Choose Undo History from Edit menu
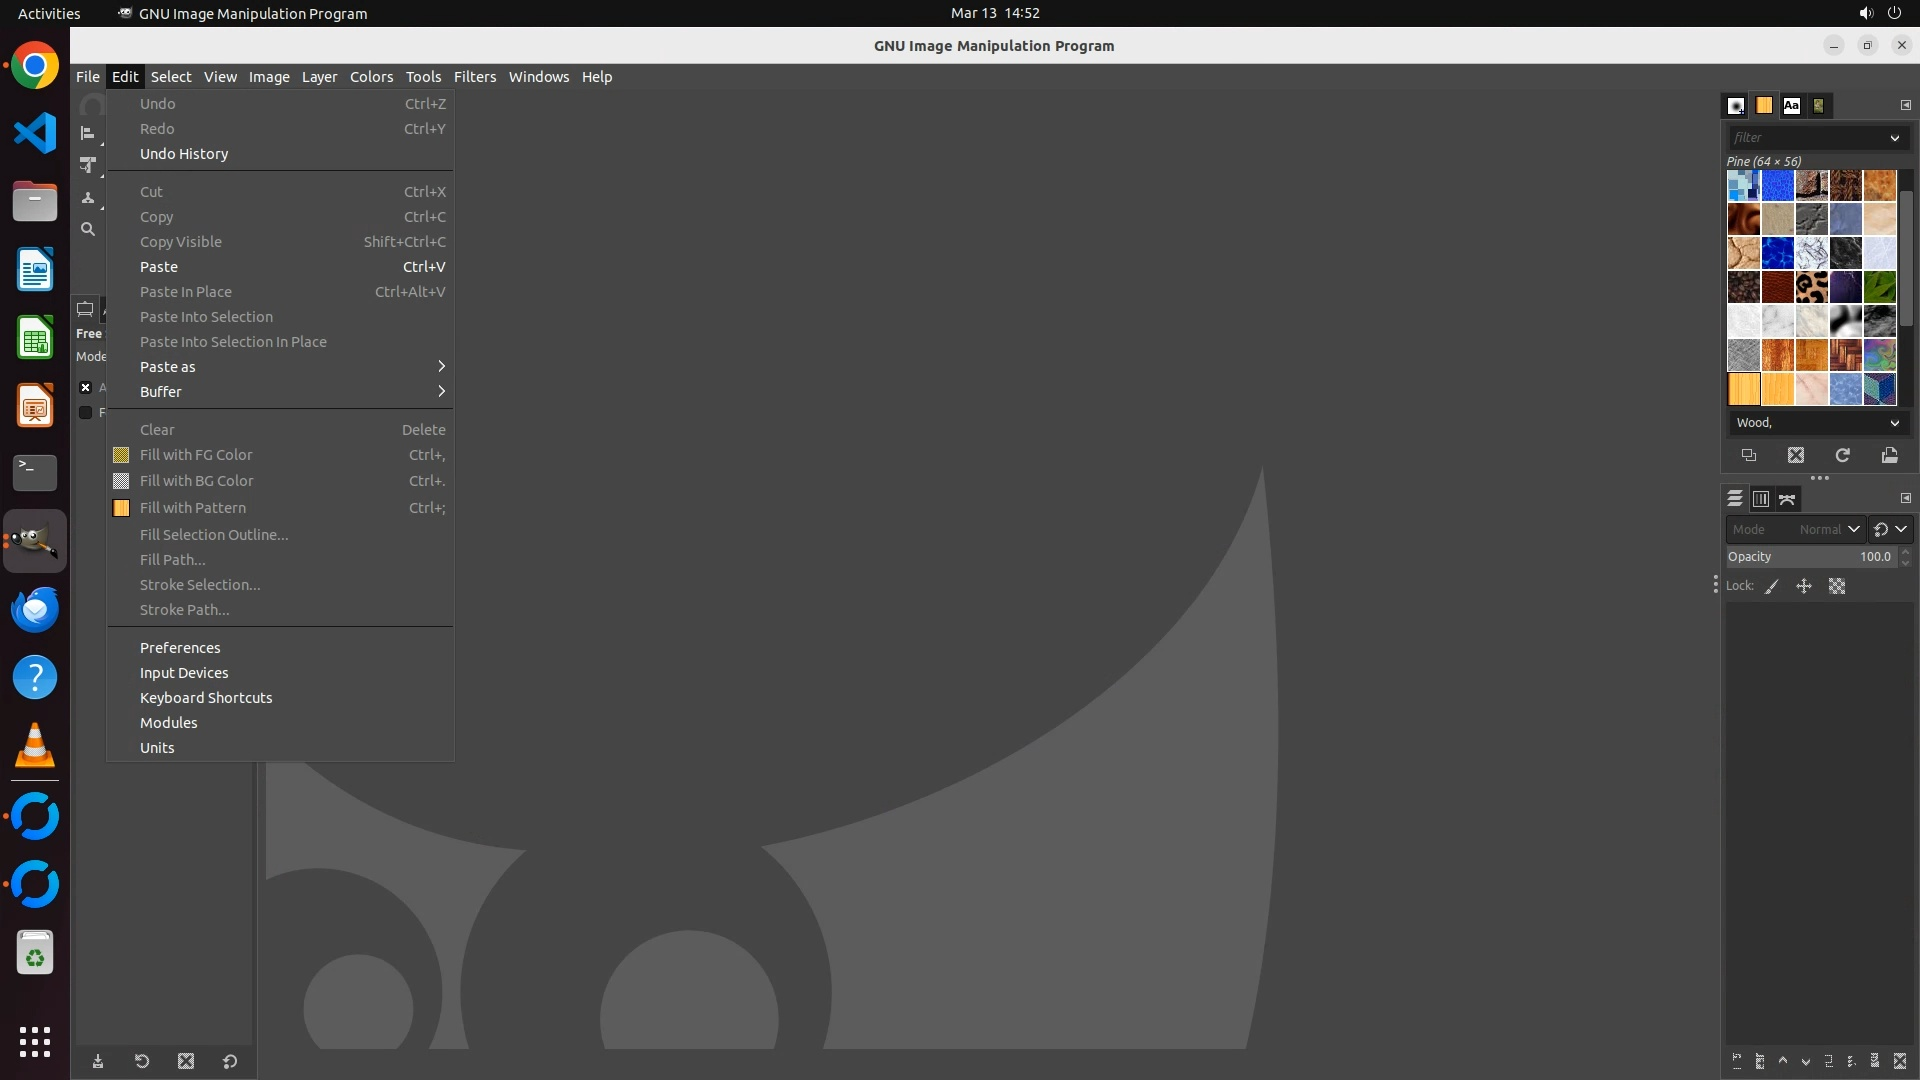The width and height of the screenshot is (1920, 1080). click(x=184, y=154)
